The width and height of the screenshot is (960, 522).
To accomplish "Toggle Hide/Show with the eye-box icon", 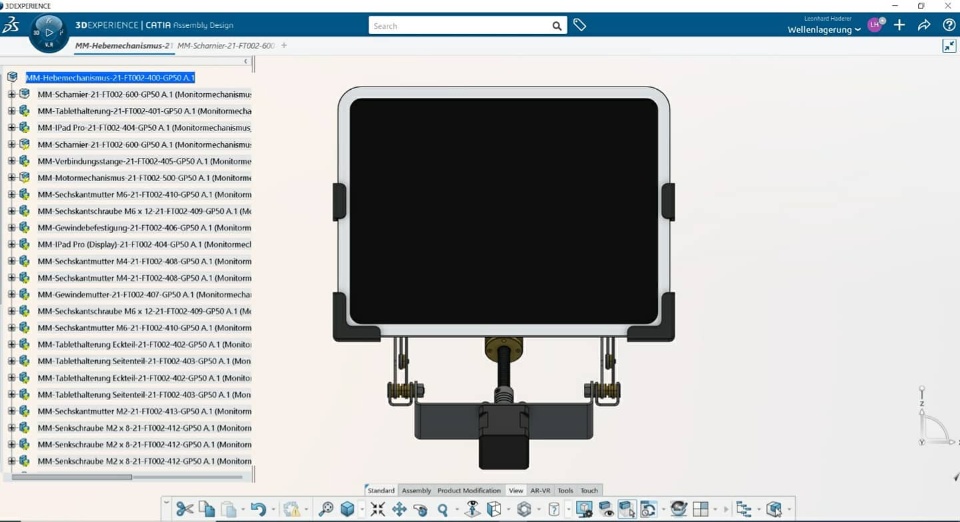I will coord(606,509).
